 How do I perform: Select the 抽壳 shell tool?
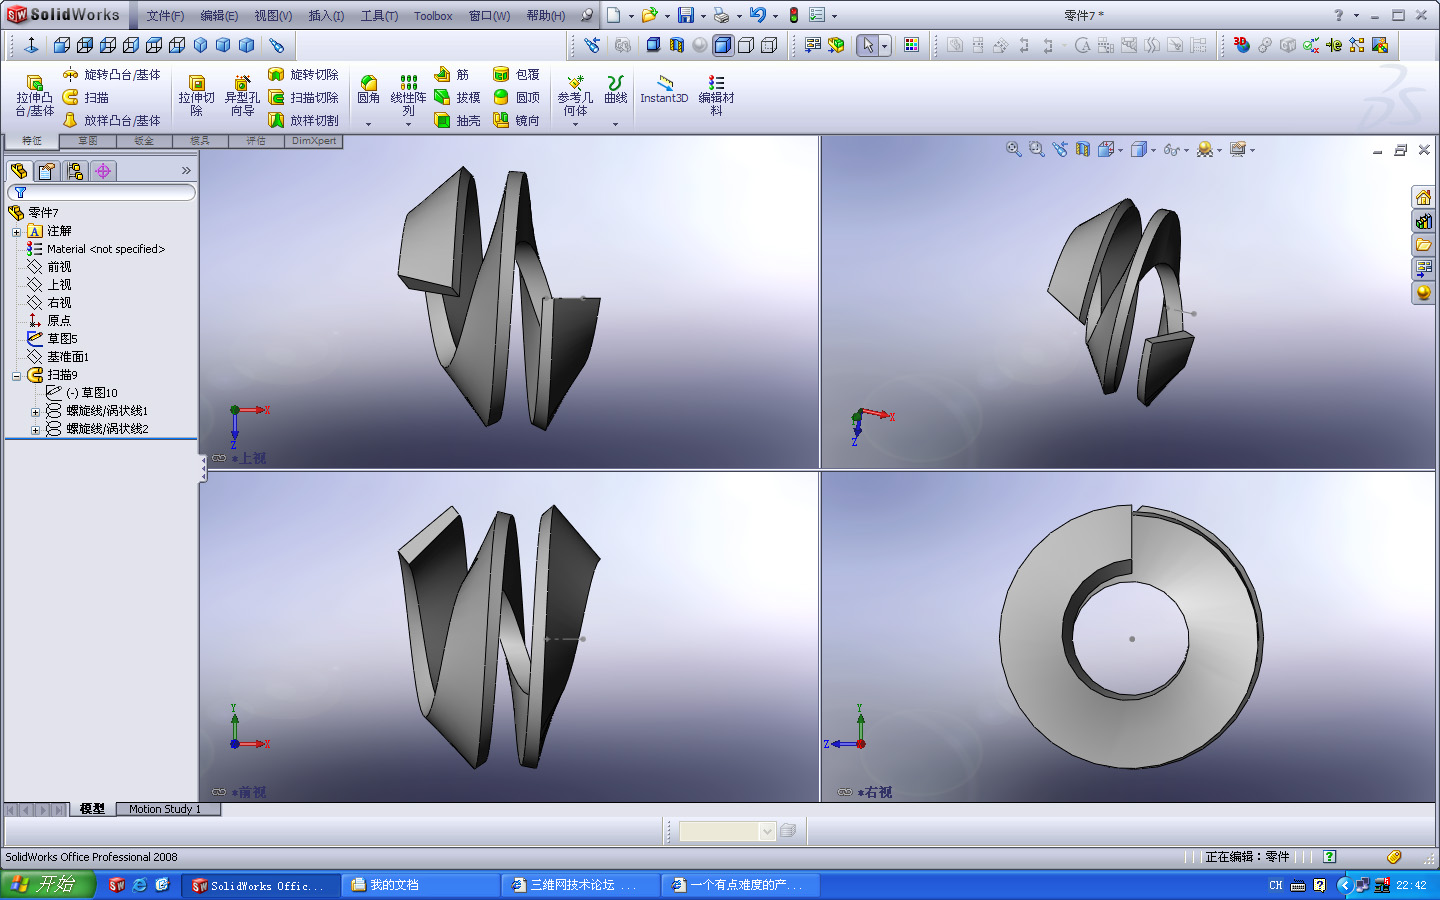click(457, 120)
